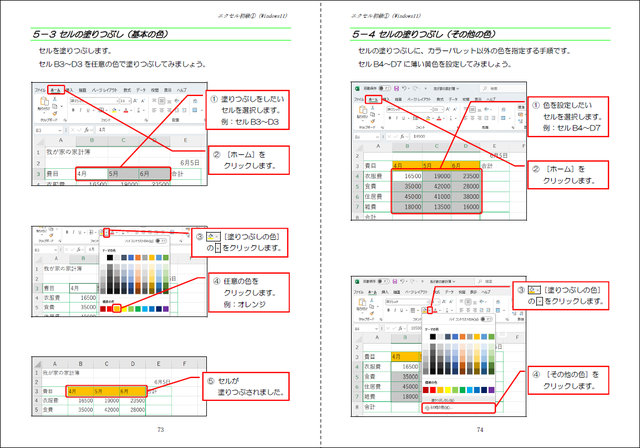This screenshot has height=448, width=640.
Task: Toggle high-contrast switch in 5-3 step ③ color palette
Action: [161, 241]
